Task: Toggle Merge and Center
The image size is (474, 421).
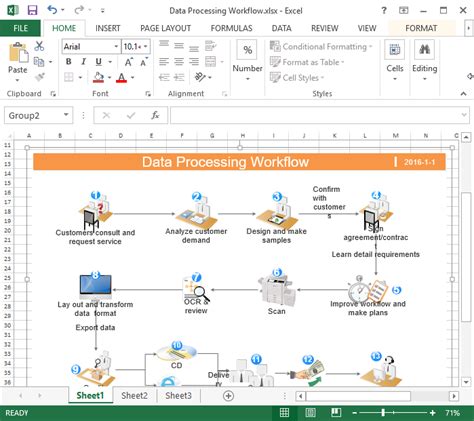Action: (211, 62)
